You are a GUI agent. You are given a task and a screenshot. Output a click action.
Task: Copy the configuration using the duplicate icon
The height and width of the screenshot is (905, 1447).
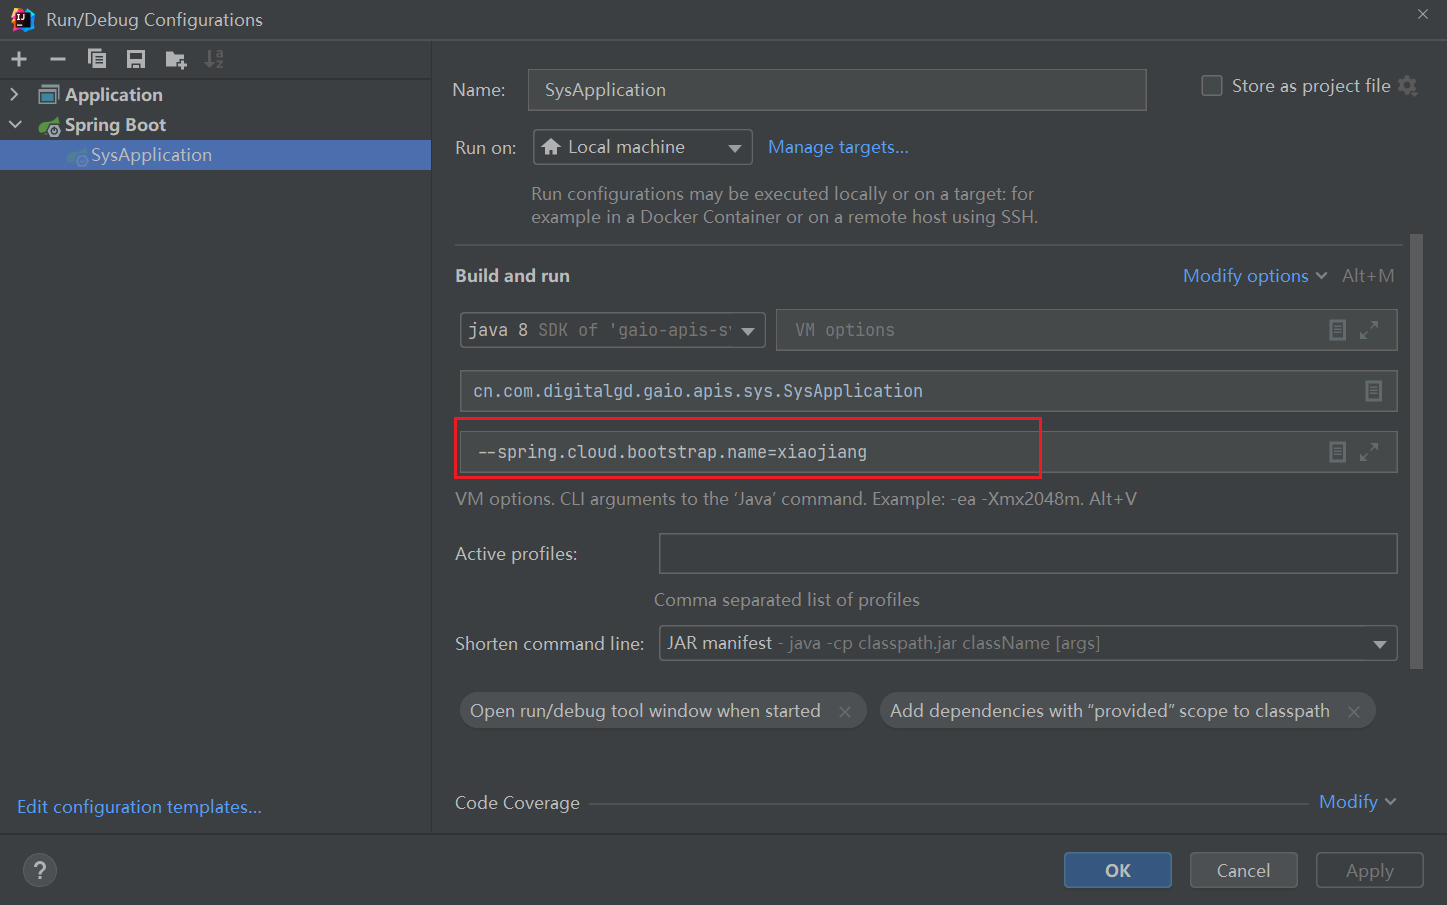tap(97, 59)
